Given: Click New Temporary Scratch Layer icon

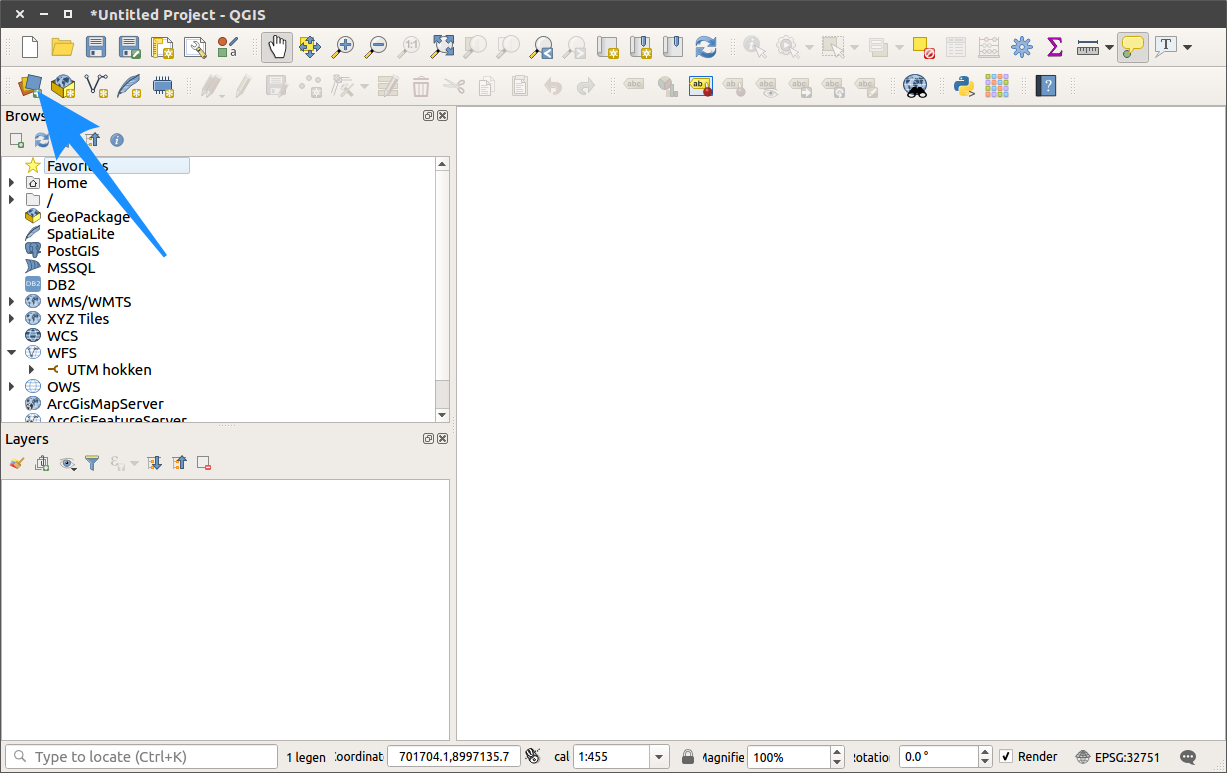Looking at the screenshot, I should [x=162, y=85].
